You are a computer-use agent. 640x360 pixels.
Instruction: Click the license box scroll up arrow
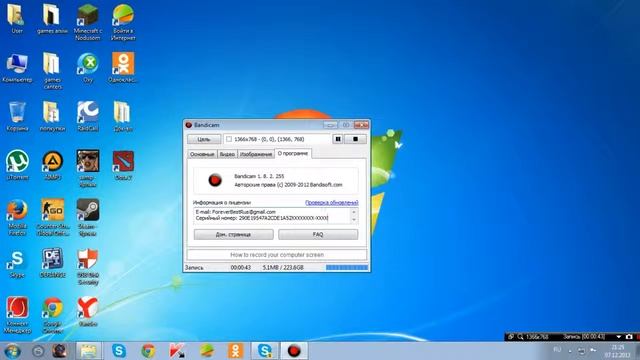(x=354, y=211)
